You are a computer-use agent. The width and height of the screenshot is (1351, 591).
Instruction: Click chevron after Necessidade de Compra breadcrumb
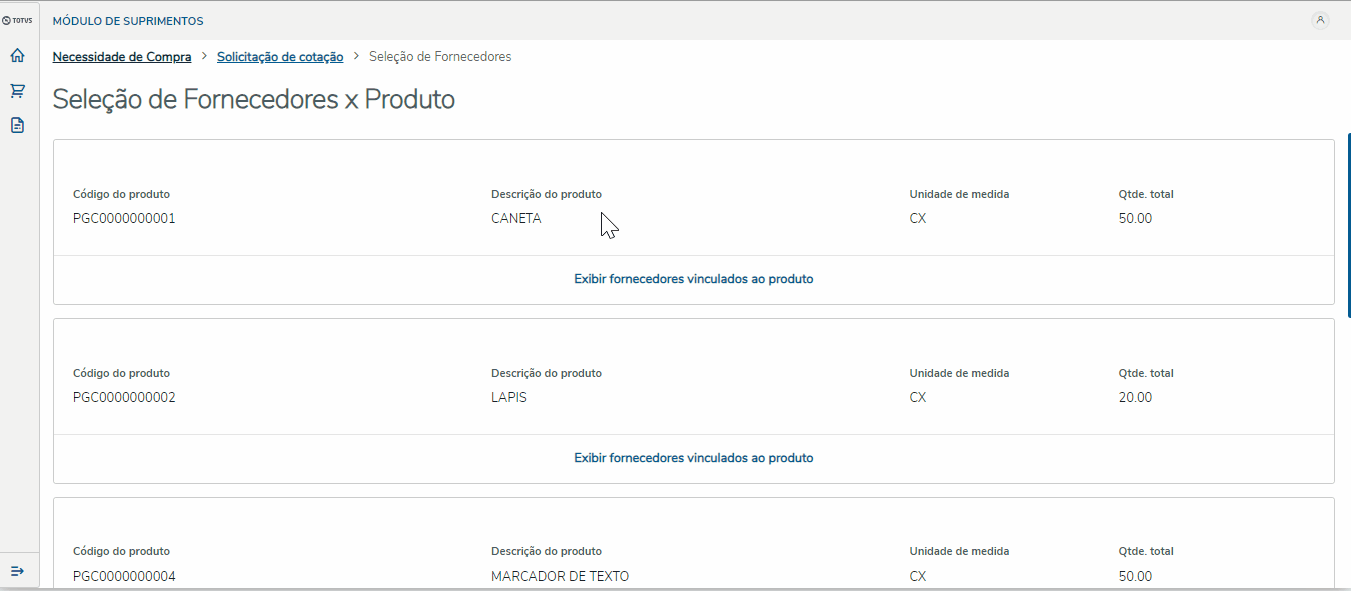[x=204, y=57]
